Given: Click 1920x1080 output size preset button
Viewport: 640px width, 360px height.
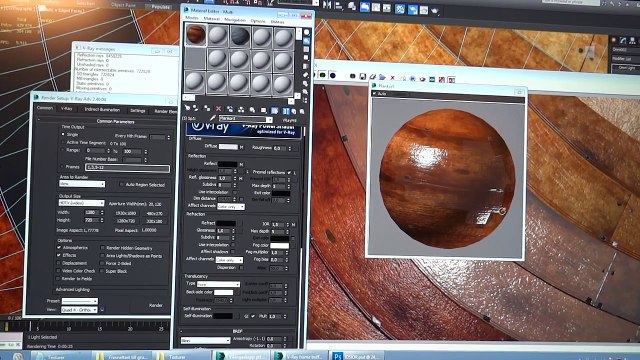Looking at the screenshot, I should click(x=126, y=213).
